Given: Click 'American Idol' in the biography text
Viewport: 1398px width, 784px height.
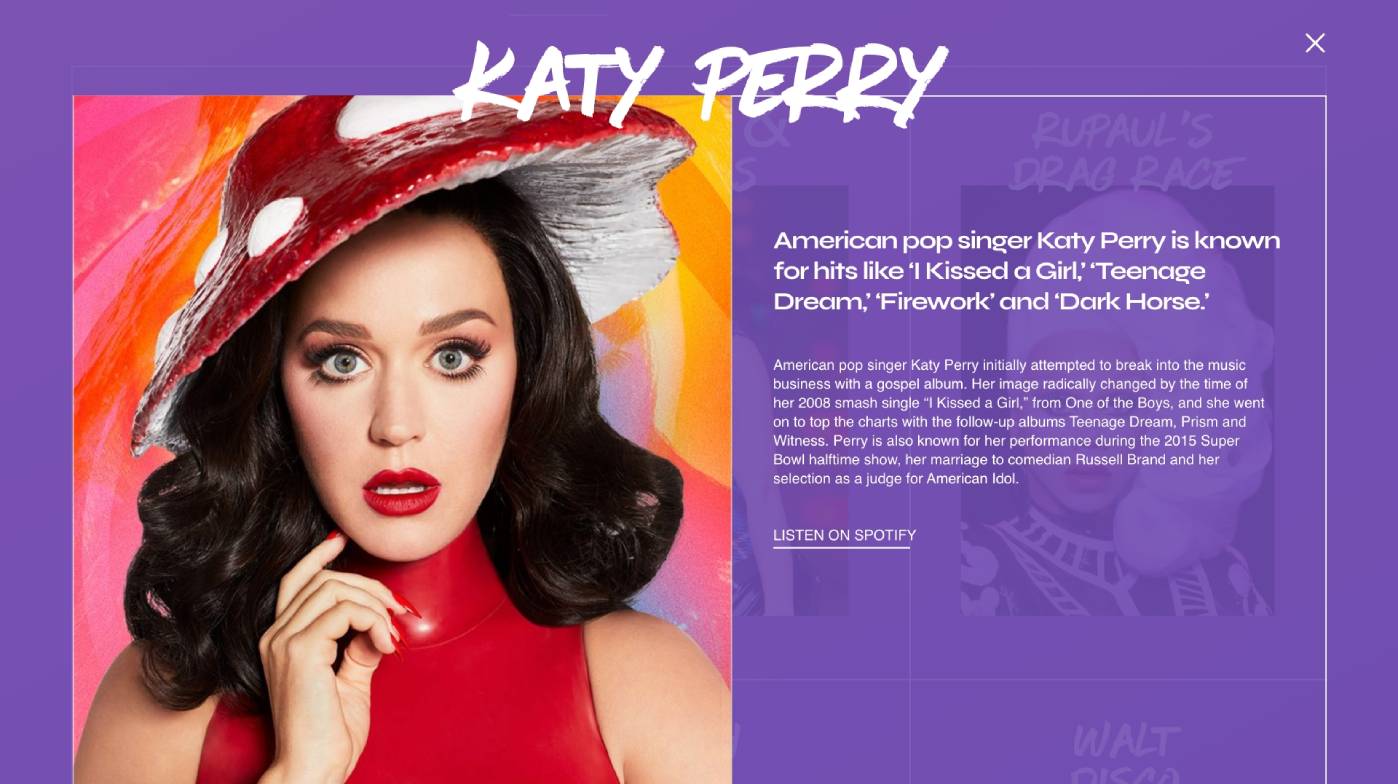Looking at the screenshot, I should [972, 479].
